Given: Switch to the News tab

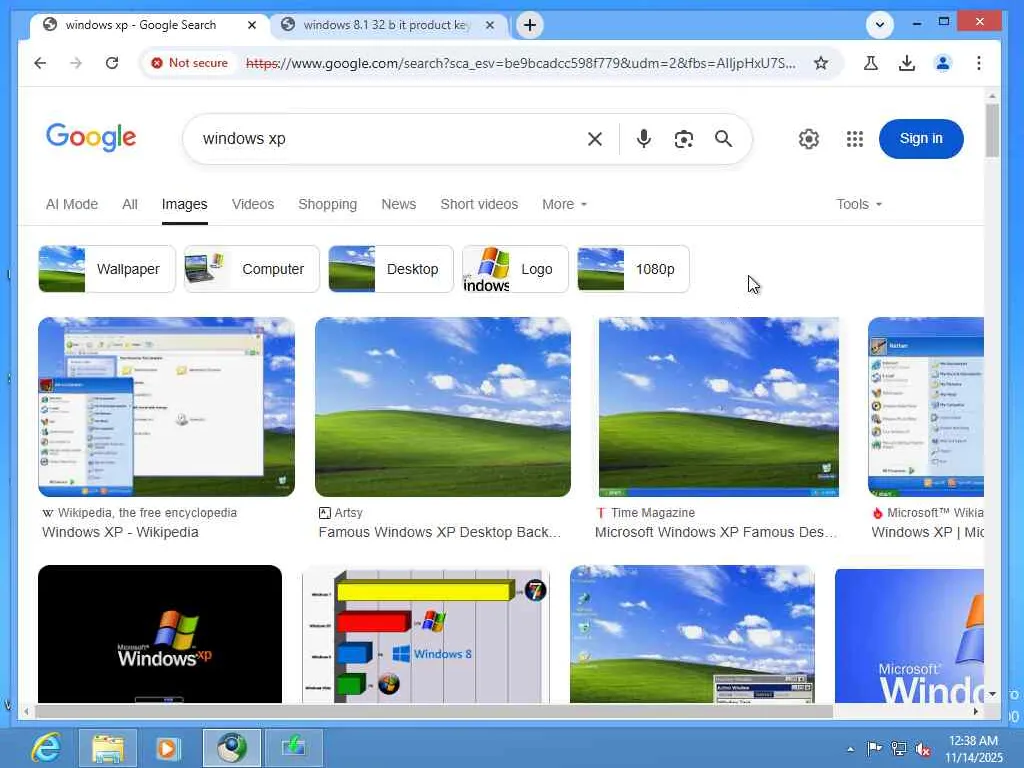Looking at the screenshot, I should [x=398, y=204].
